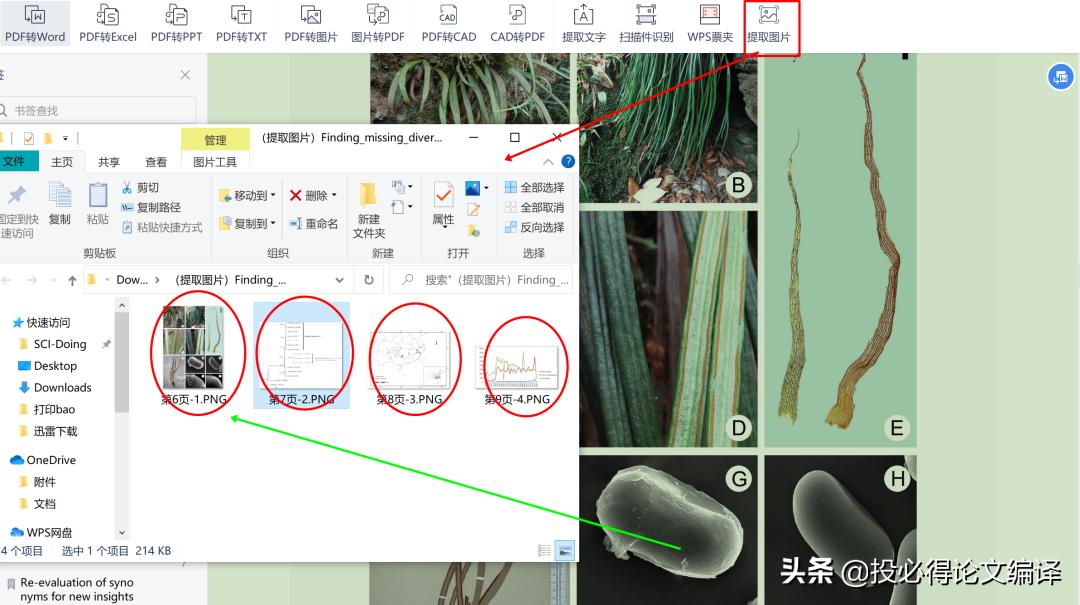1080x605 pixels.
Task: Open the WPS票夹 tool
Action: pyautogui.click(x=710, y=25)
